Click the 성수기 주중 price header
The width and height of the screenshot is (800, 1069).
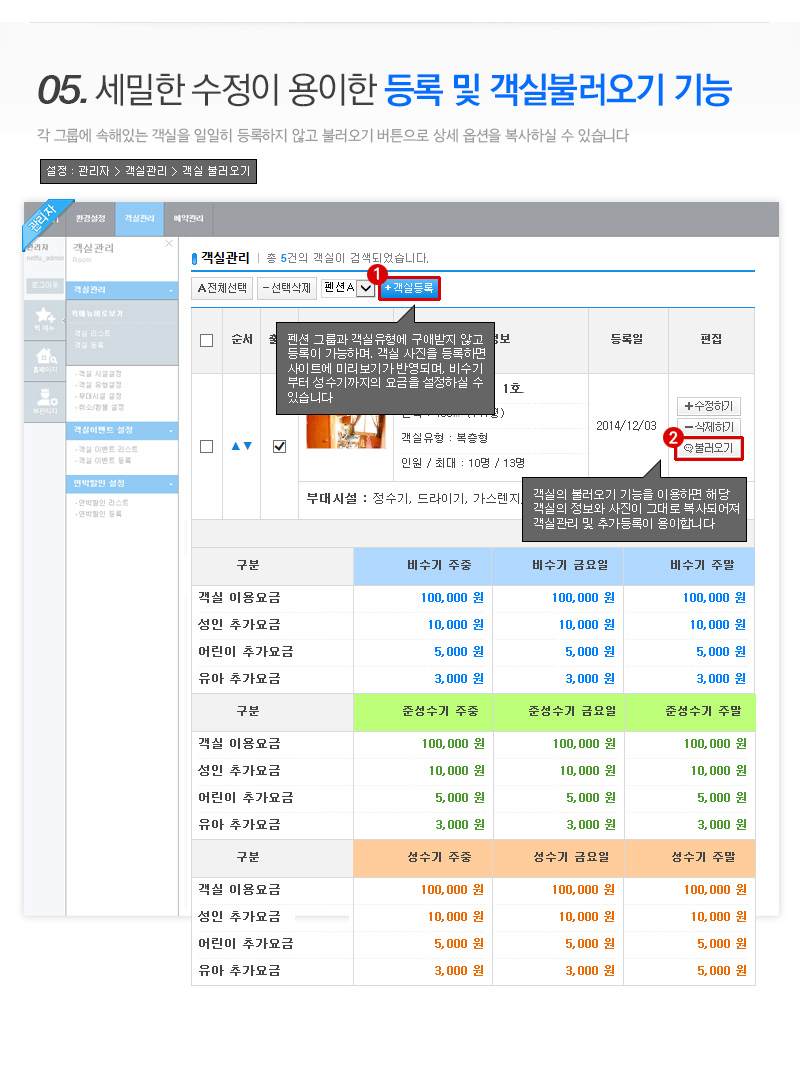point(422,858)
